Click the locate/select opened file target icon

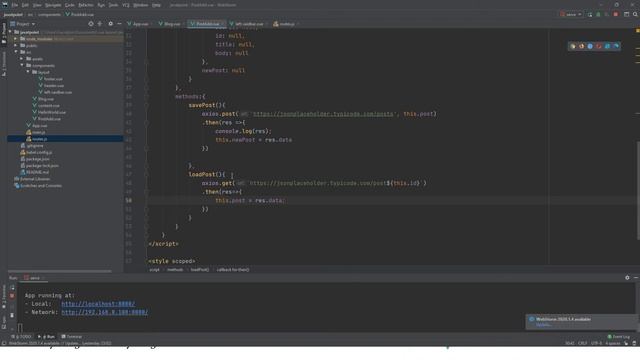click(x=91, y=24)
